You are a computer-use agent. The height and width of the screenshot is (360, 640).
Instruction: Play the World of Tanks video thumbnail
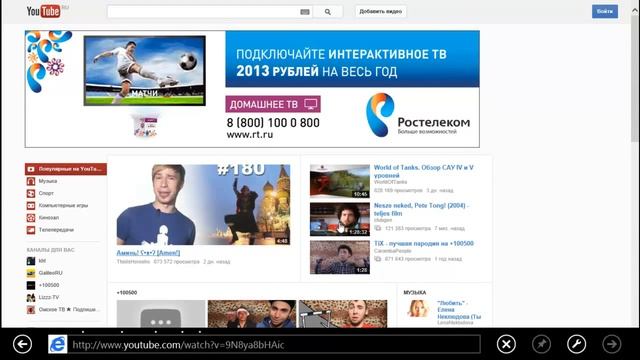[x=340, y=181]
